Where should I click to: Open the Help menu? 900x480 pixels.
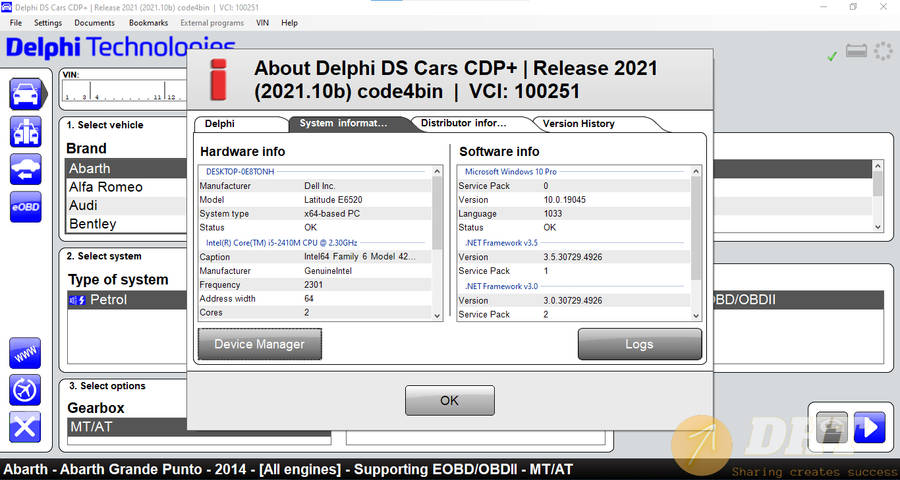tap(289, 23)
